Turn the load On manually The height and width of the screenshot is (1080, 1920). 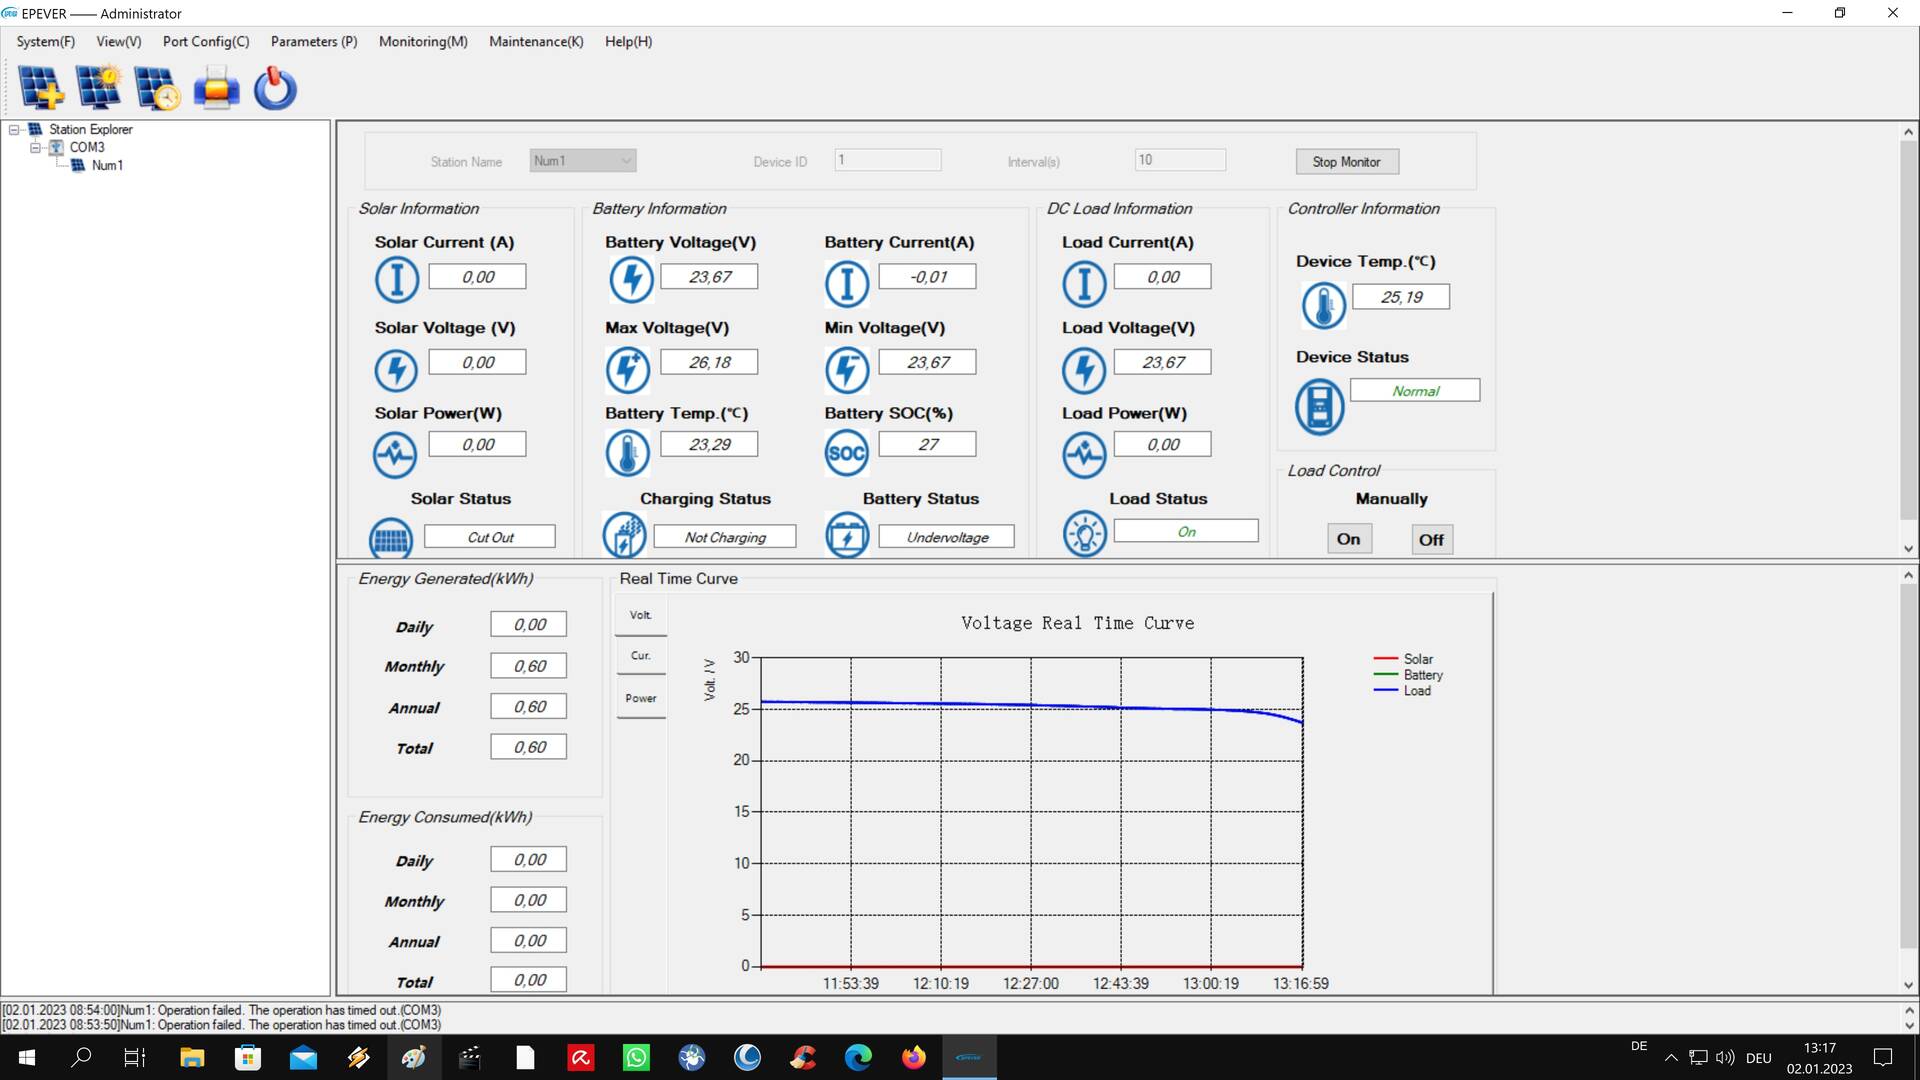click(1349, 540)
